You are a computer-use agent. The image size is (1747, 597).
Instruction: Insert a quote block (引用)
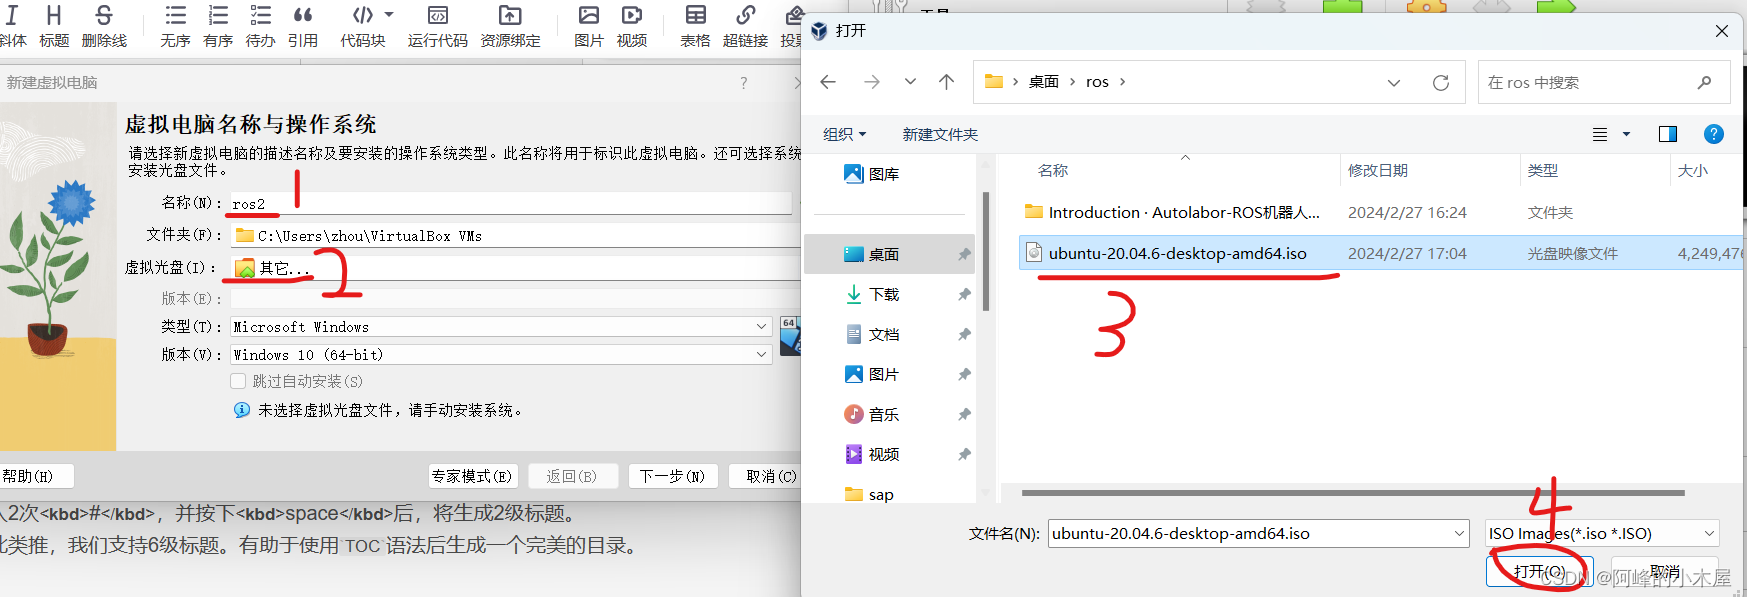click(303, 26)
